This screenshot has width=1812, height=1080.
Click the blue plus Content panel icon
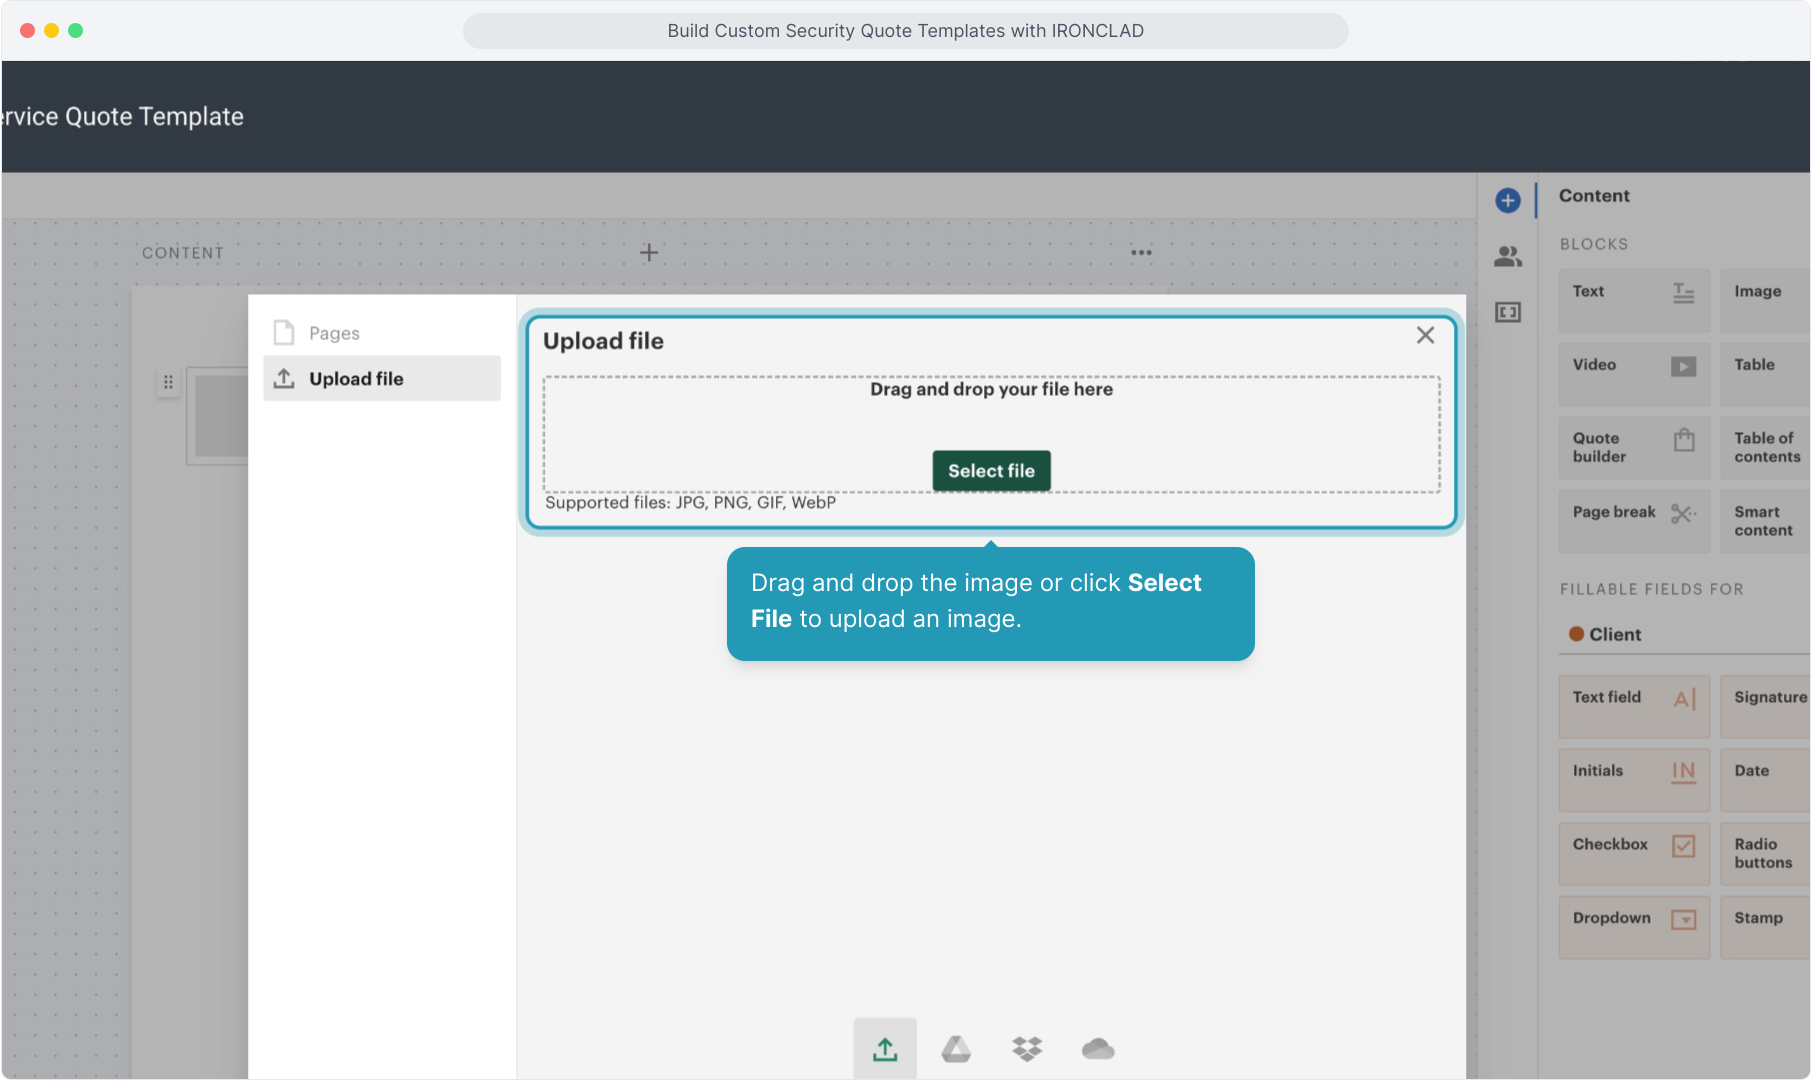pyautogui.click(x=1507, y=201)
